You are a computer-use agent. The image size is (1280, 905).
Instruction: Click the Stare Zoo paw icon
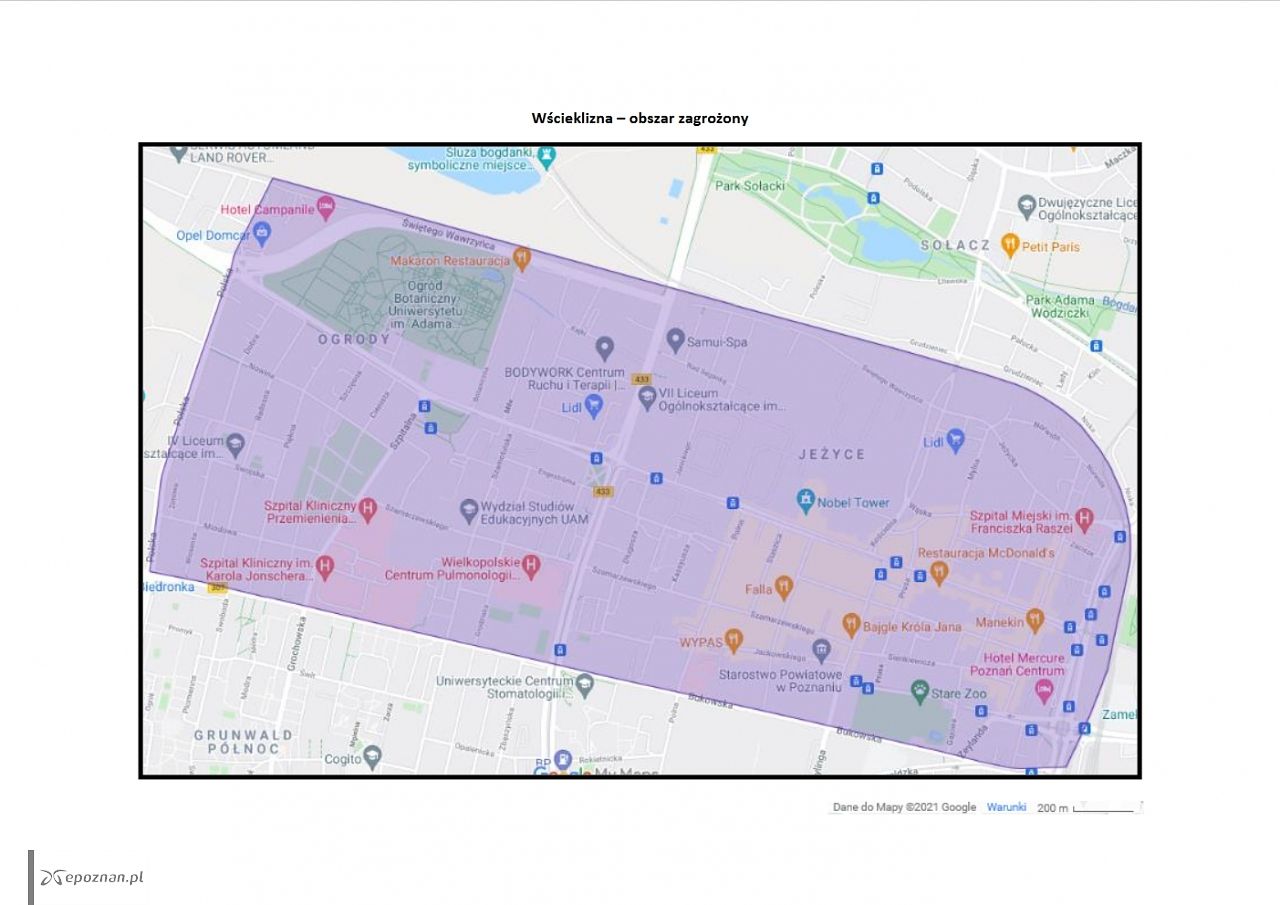[x=920, y=691]
